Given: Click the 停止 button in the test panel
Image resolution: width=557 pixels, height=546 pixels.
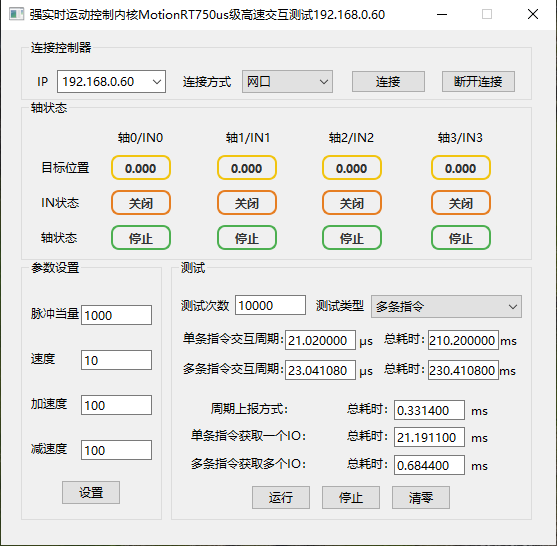Looking at the screenshot, I should tap(351, 497).
